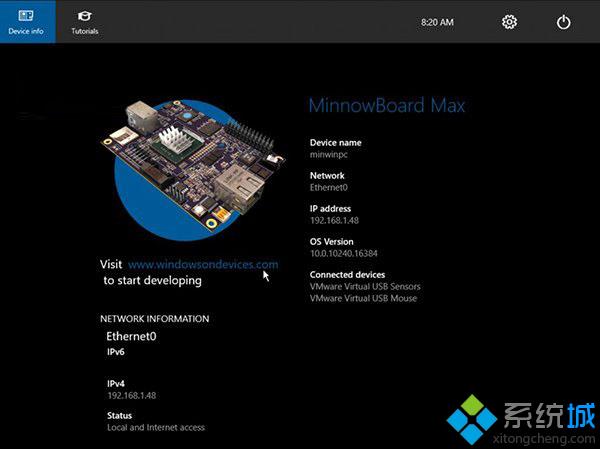Select the IP address value under IP address
The width and height of the screenshot is (600, 449).
point(334,220)
